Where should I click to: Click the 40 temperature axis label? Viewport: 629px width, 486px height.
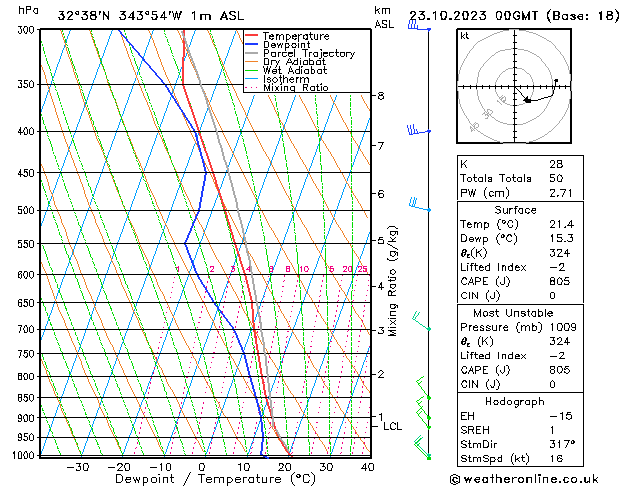367,468
